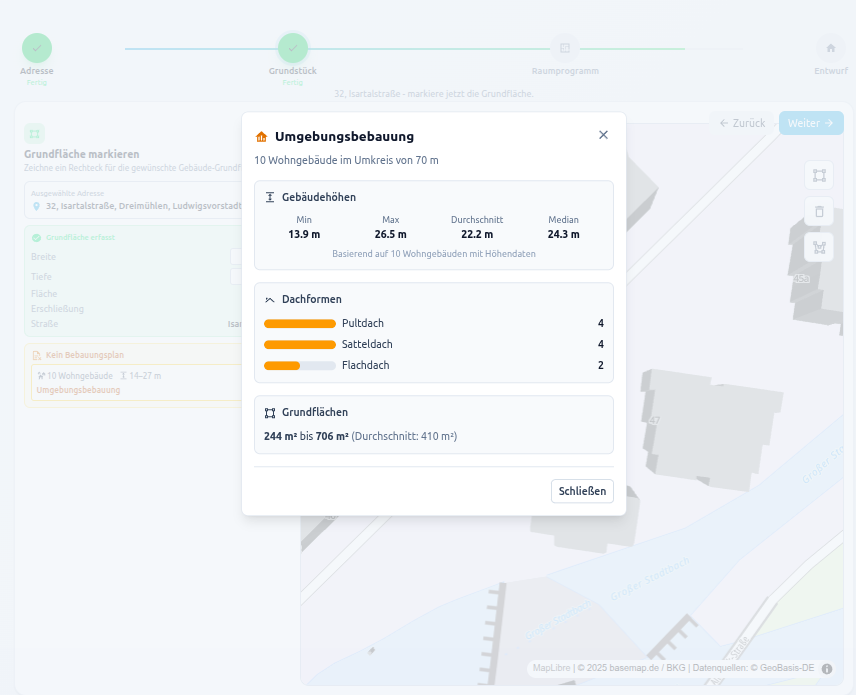Open the map info icon in the bottom corner

825,668
